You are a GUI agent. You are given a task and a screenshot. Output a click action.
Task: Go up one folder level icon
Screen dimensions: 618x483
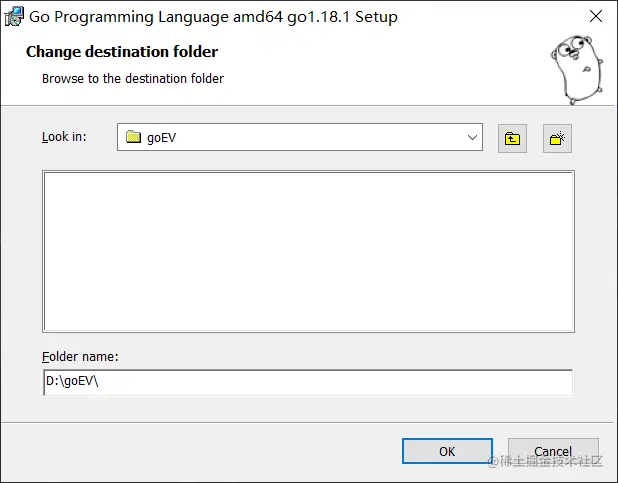coord(512,138)
